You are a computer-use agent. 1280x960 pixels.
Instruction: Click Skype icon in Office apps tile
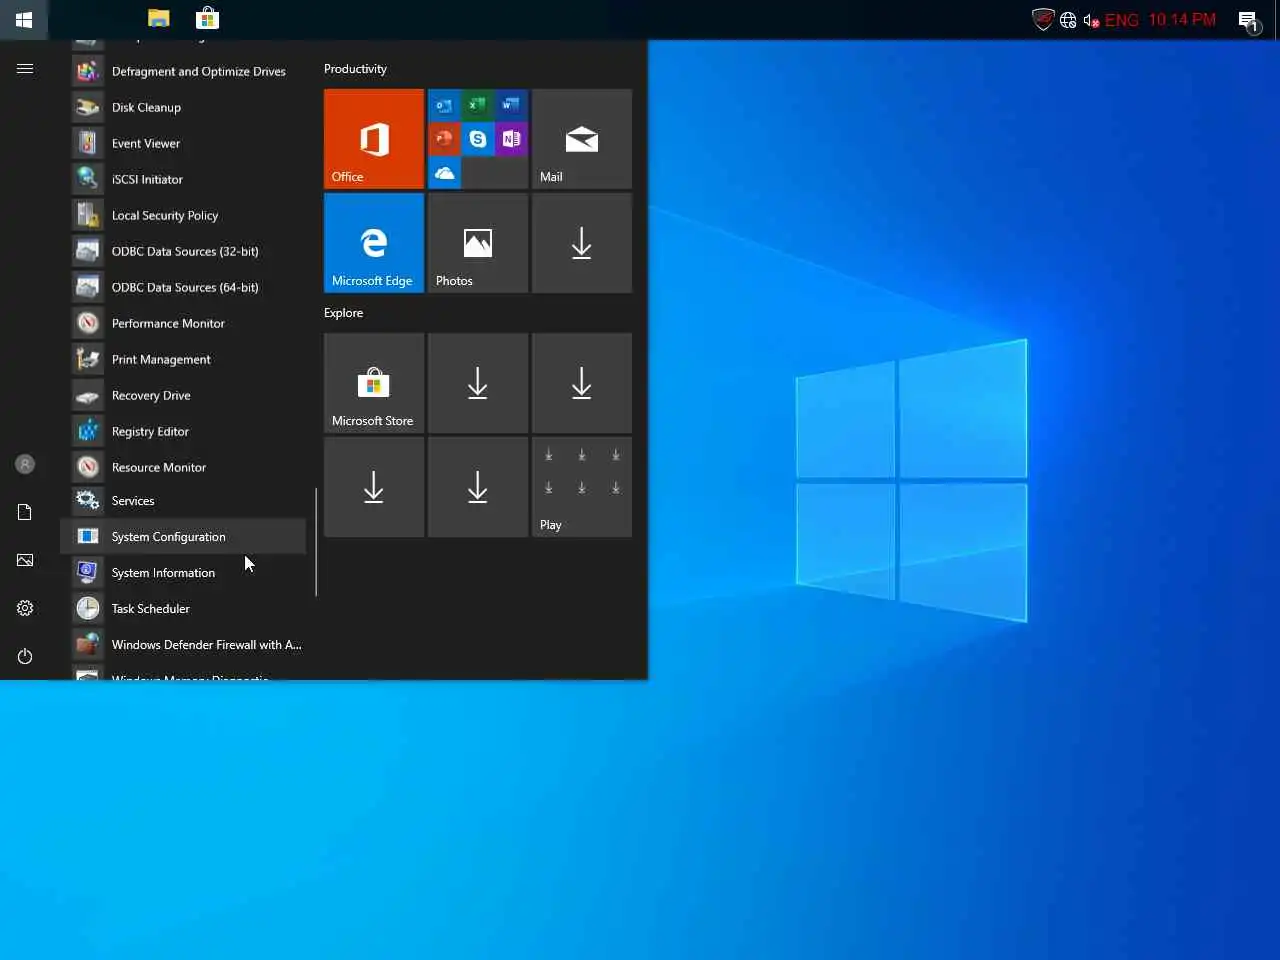click(478, 139)
